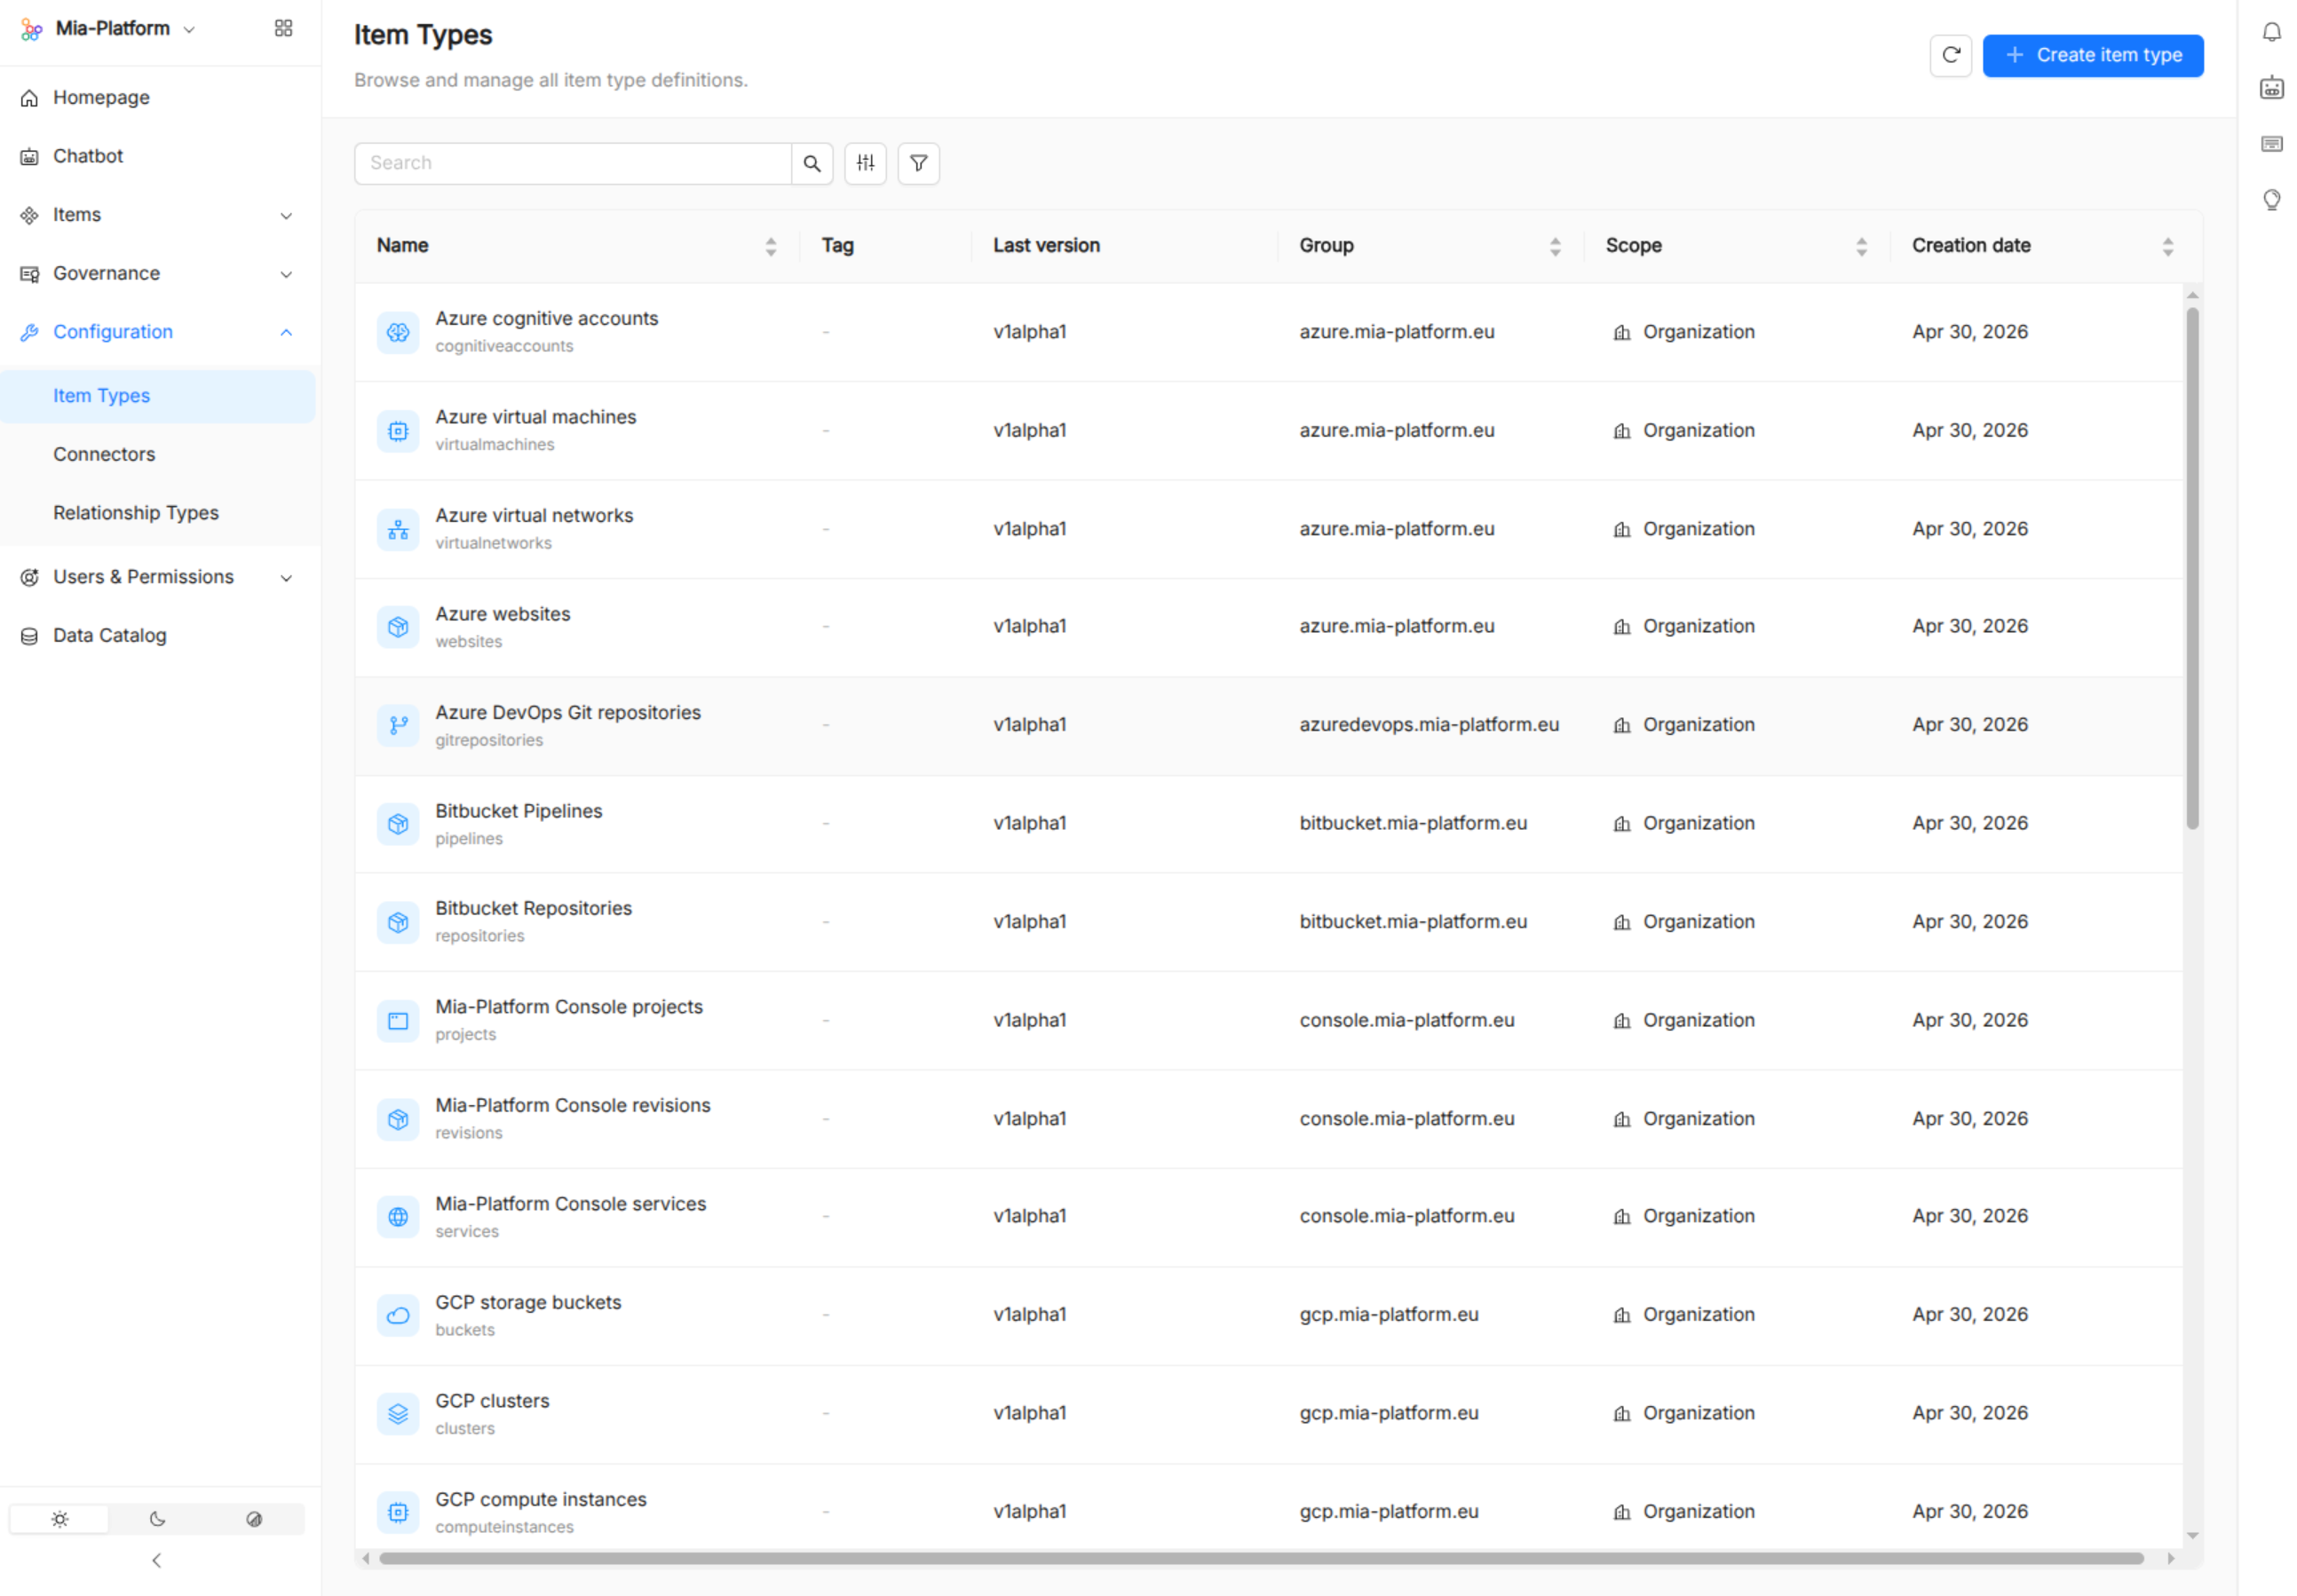The image size is (2297, 1596).
Task: Switch to system auto theme toggle
Action: coord(254,1519)
